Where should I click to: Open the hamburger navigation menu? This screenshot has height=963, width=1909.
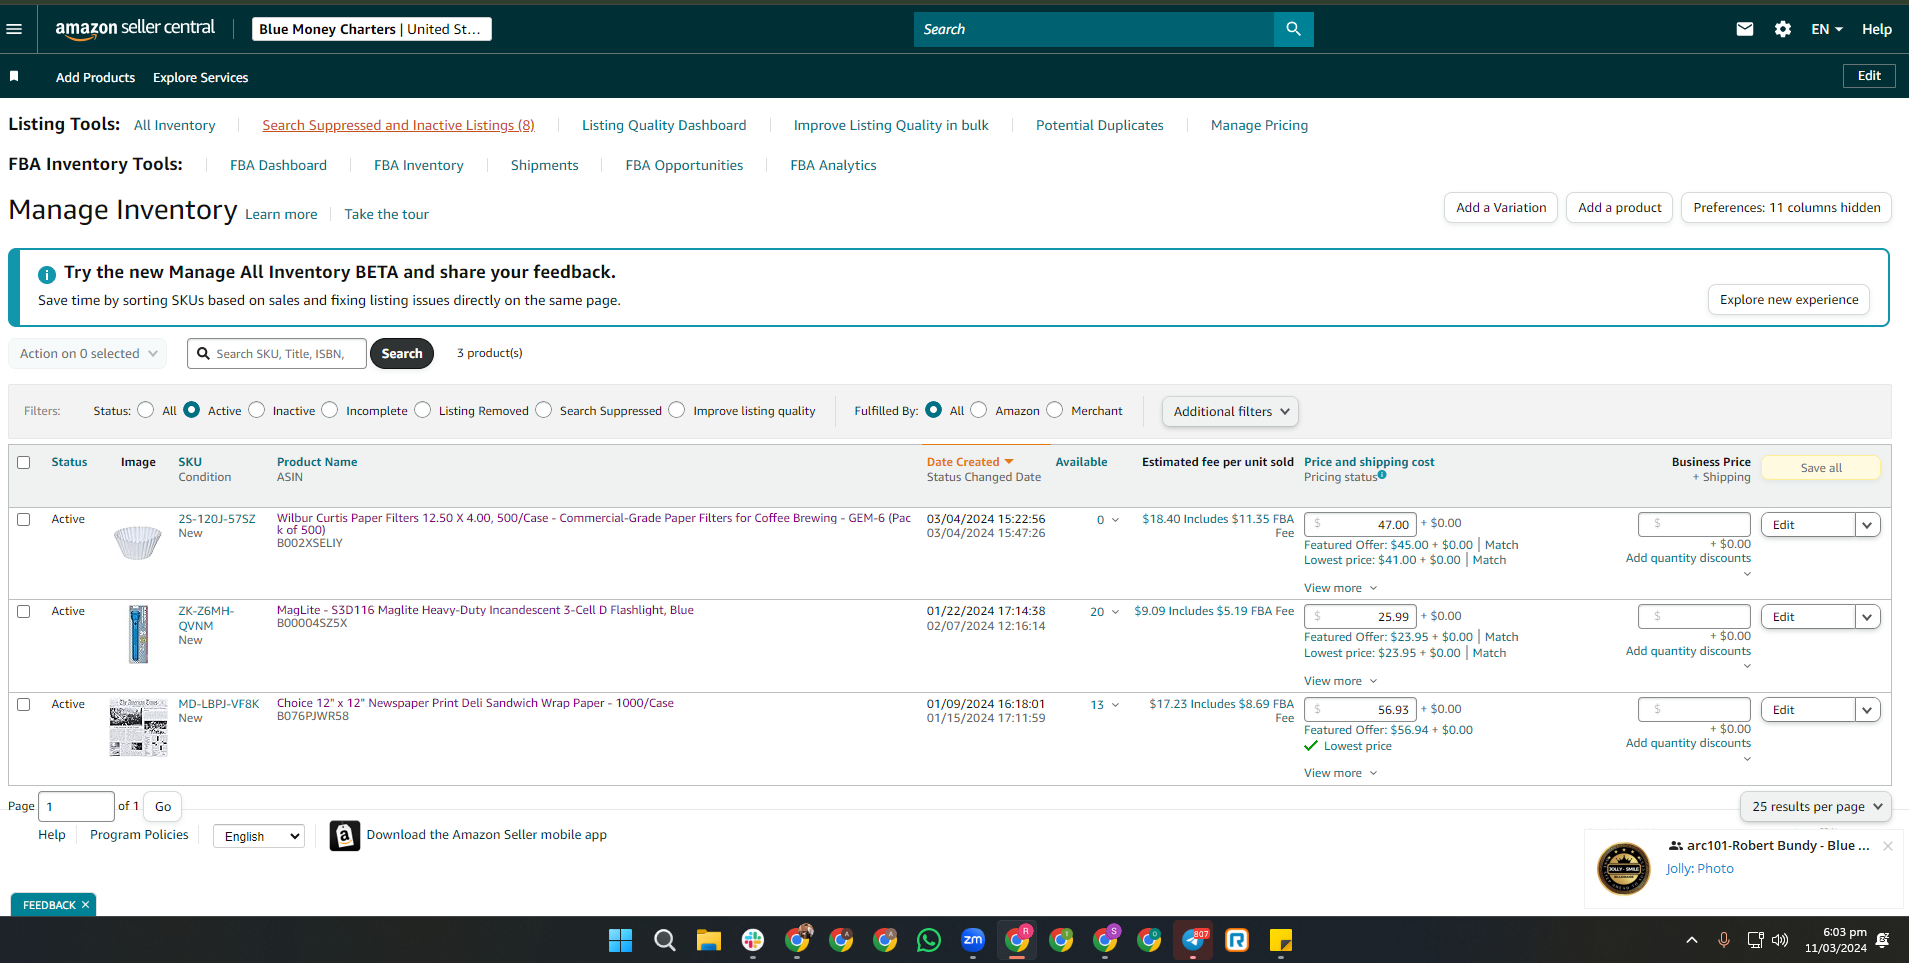[x=14, y=29]
